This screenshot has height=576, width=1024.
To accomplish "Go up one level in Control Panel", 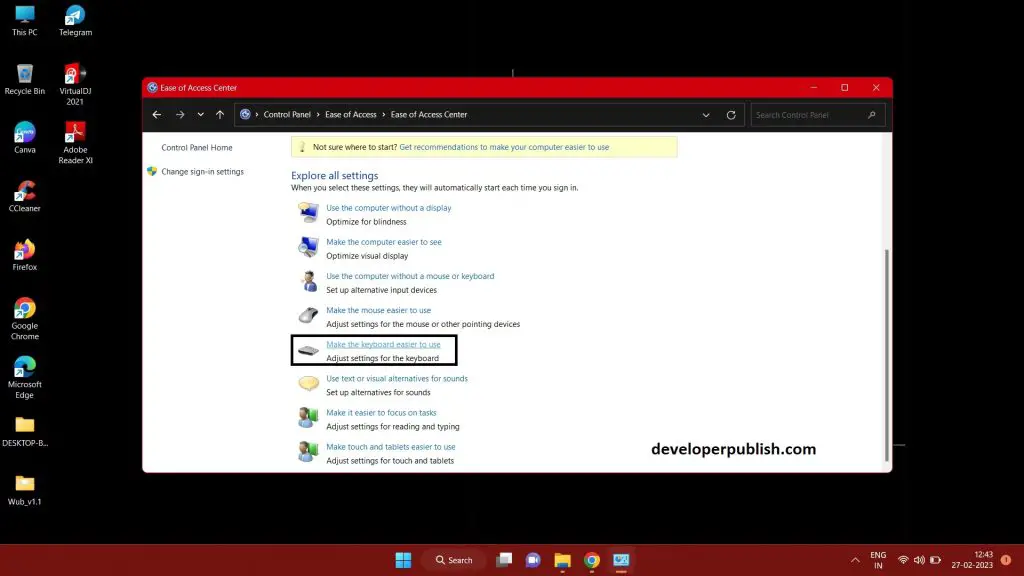I will (x=220, y=114).
